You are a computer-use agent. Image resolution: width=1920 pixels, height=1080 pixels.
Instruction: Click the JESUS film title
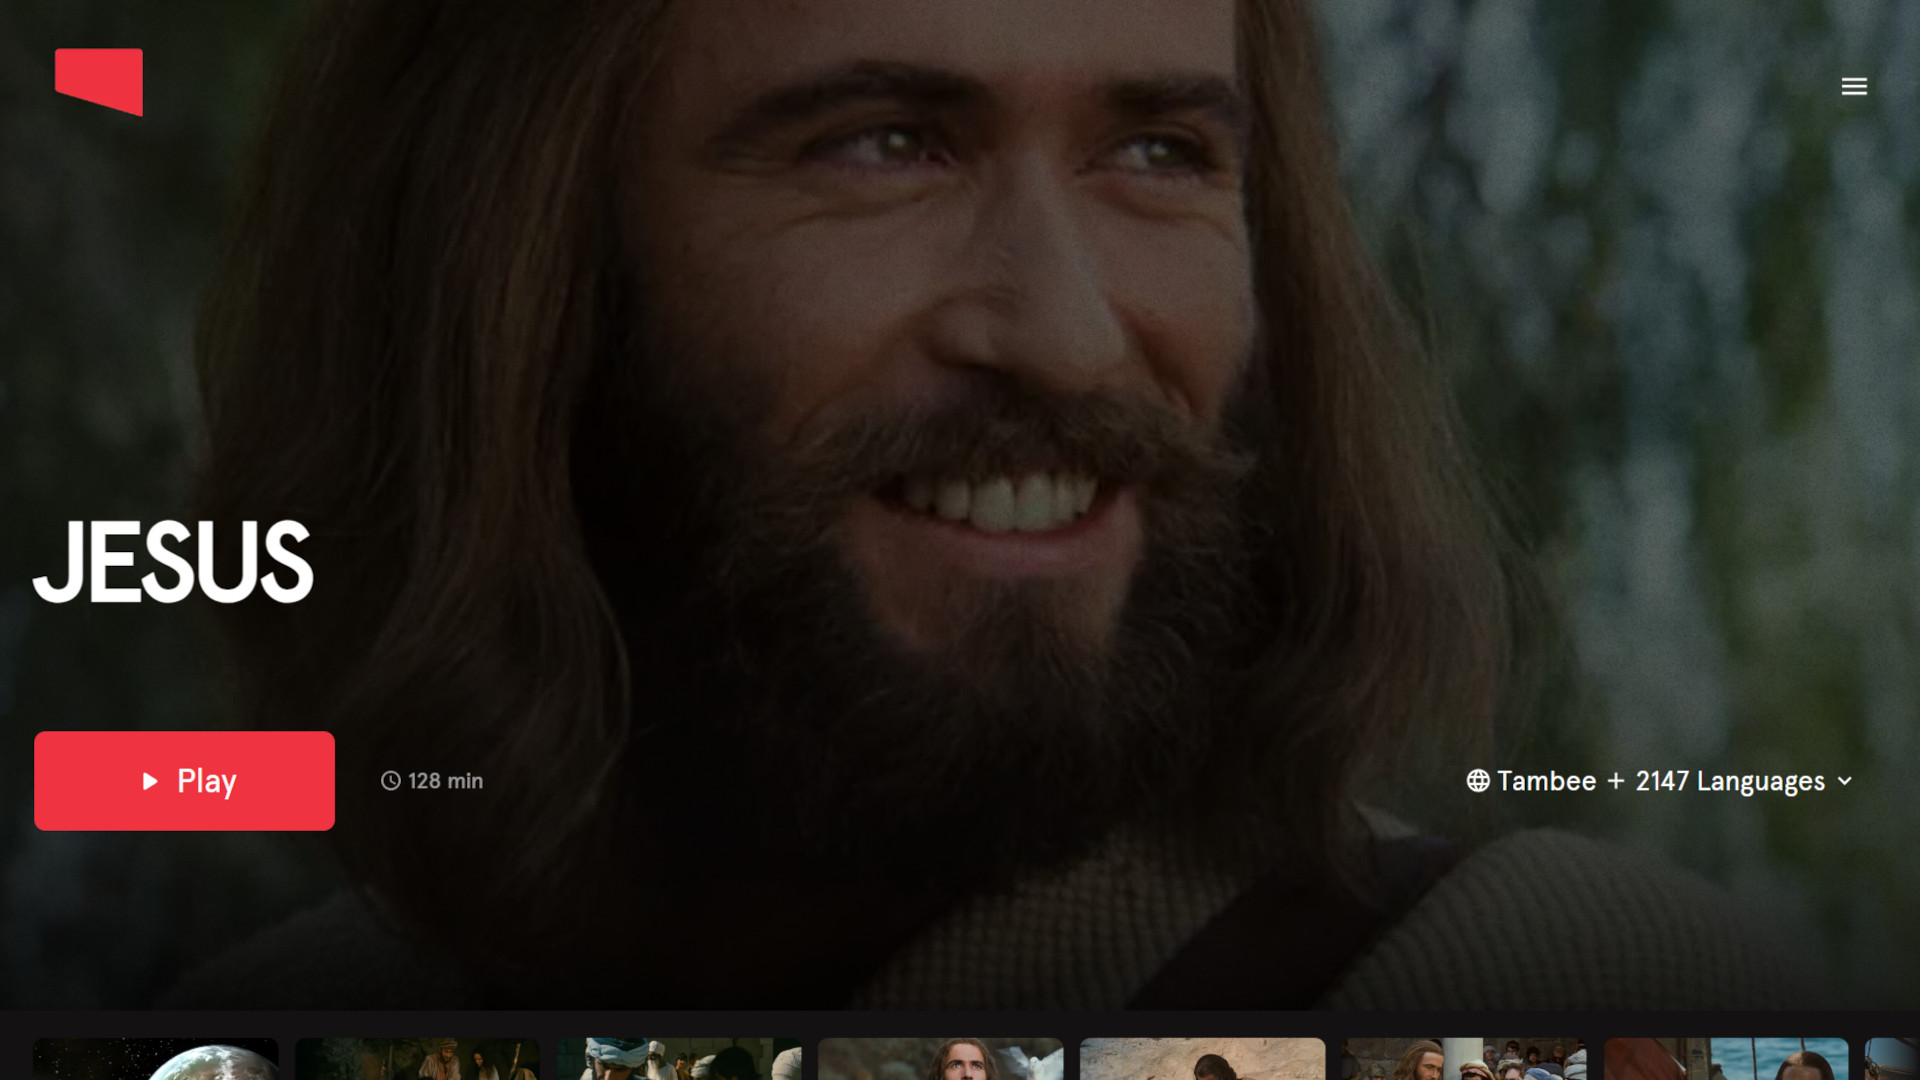point(174,562)
